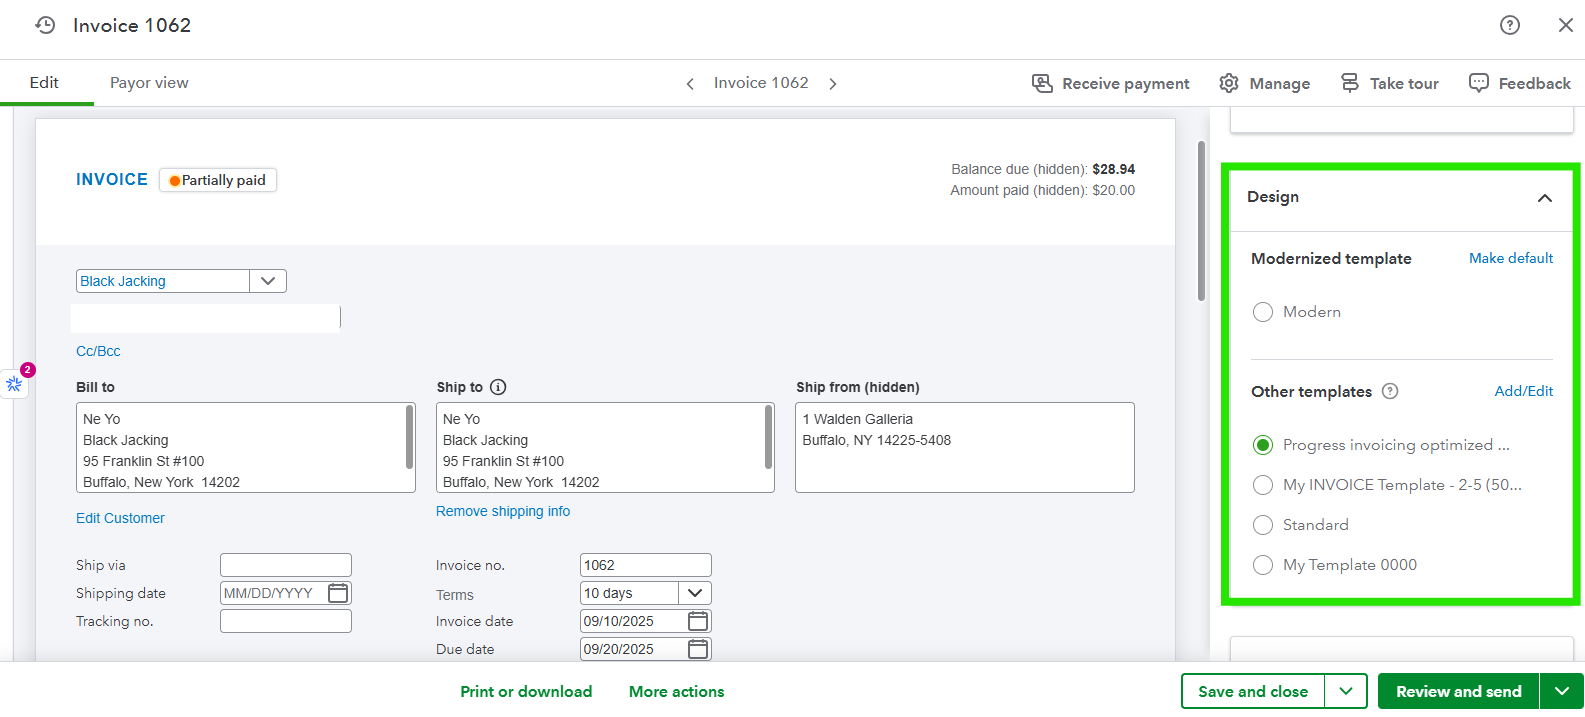Switch to the Payor view tab

pos(149,83)
